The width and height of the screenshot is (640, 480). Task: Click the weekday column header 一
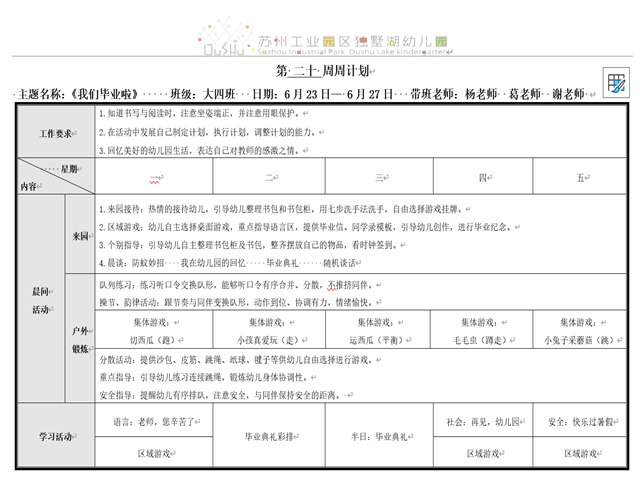tap(154, 176)
